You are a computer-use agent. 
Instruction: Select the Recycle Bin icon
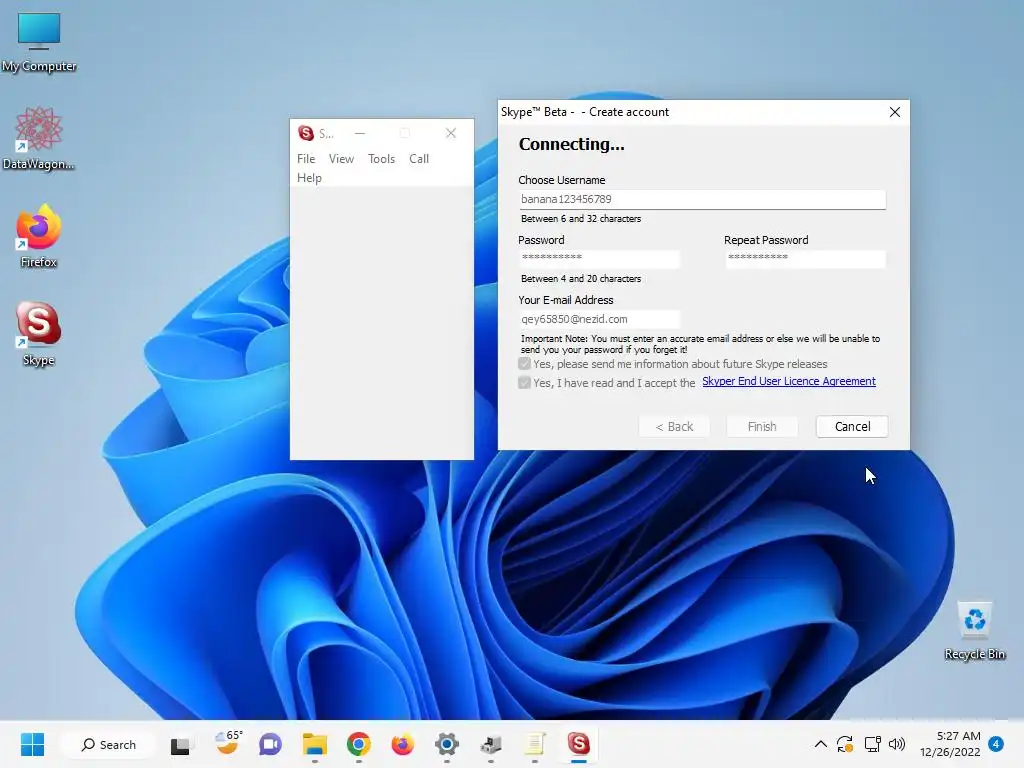pyautogui.click(x=974, y=631)
